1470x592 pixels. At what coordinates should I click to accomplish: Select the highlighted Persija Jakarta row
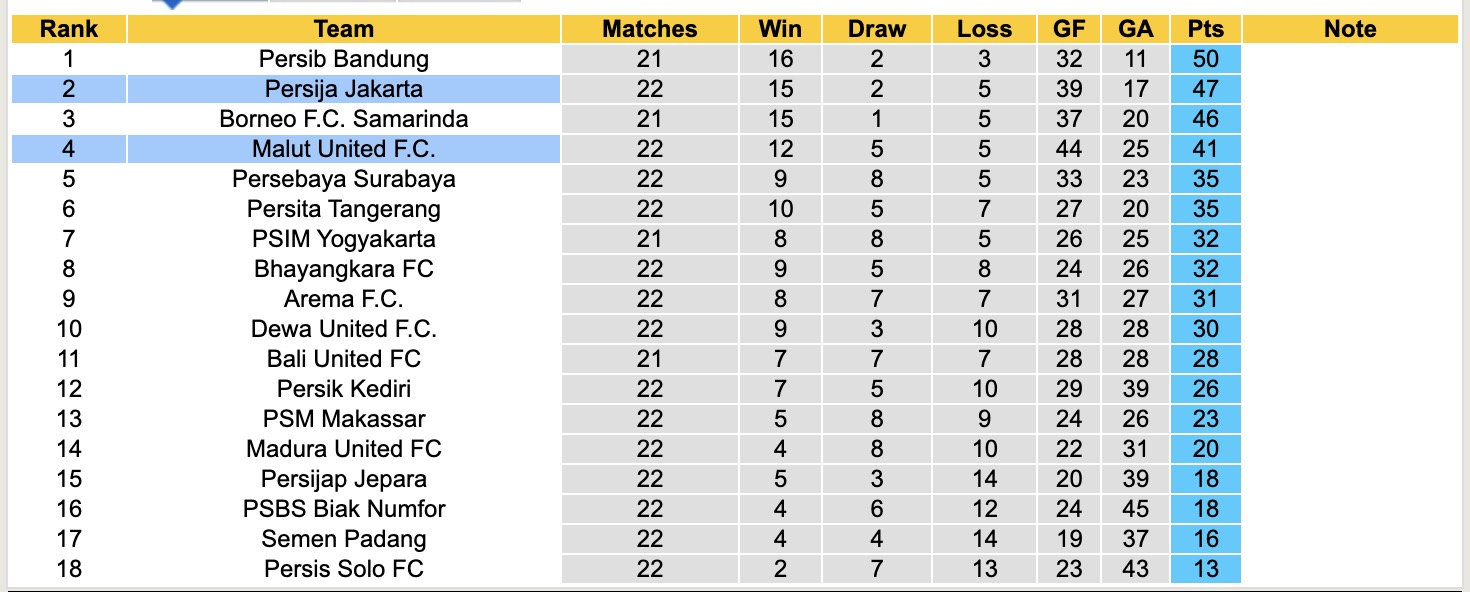pos(343,89)
